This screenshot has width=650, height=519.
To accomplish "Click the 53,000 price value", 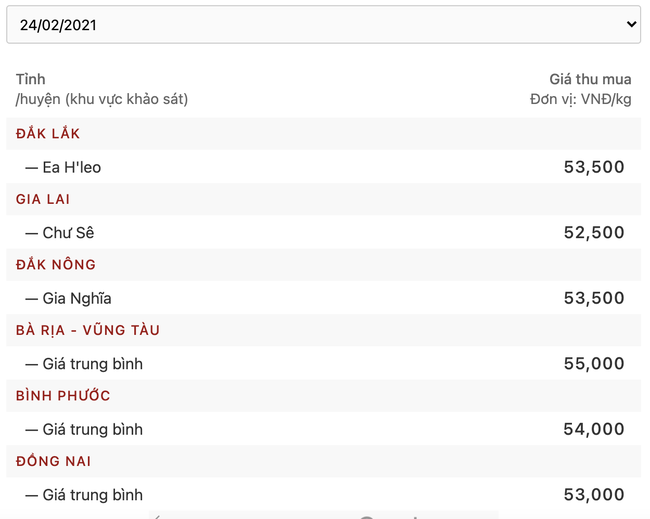I will [594, 495].
